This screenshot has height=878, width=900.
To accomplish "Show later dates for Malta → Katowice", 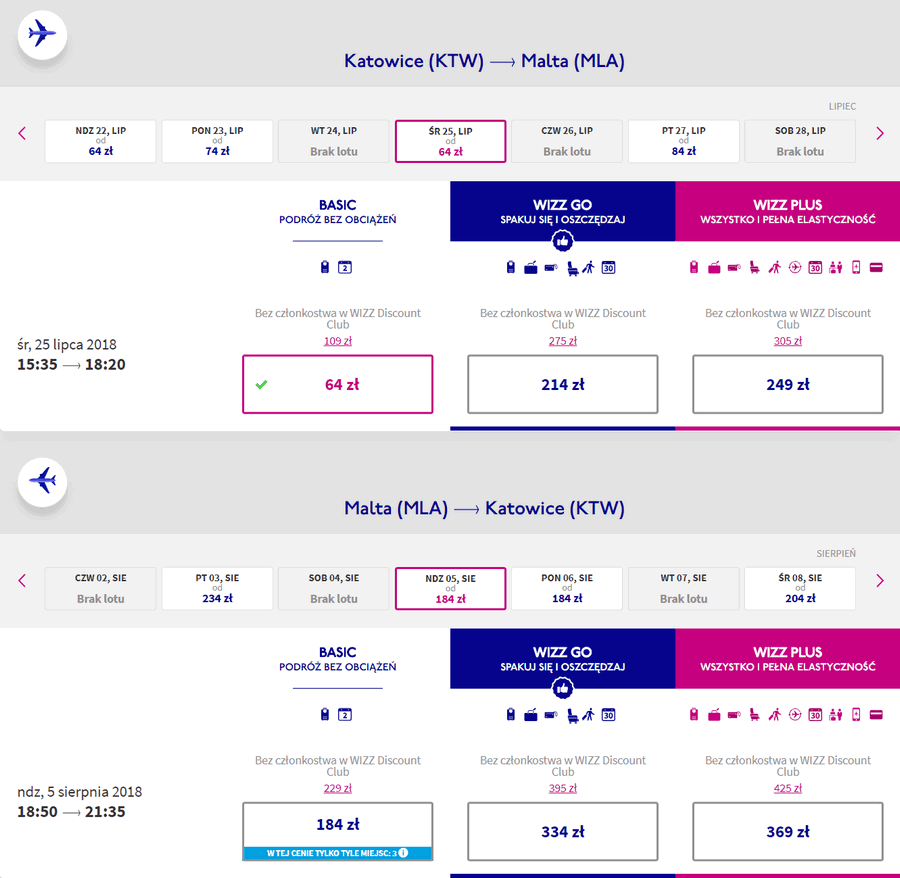I will tap(880, 580).
